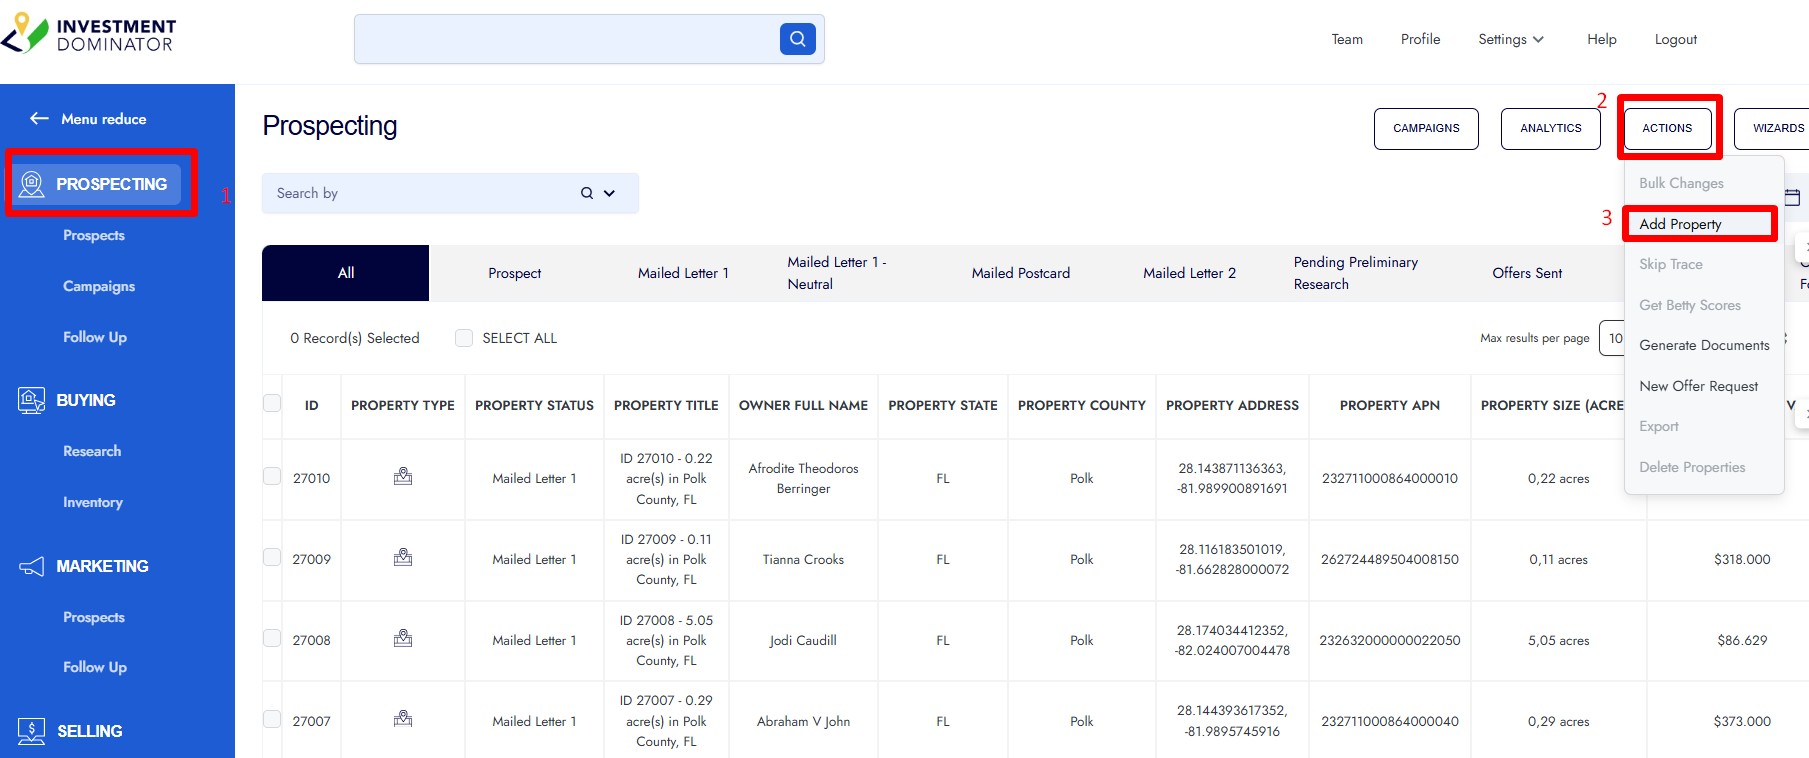Tick the checkbox for record 27009
This screenshot has width=1809, height=758.
(x=272, y=557)
